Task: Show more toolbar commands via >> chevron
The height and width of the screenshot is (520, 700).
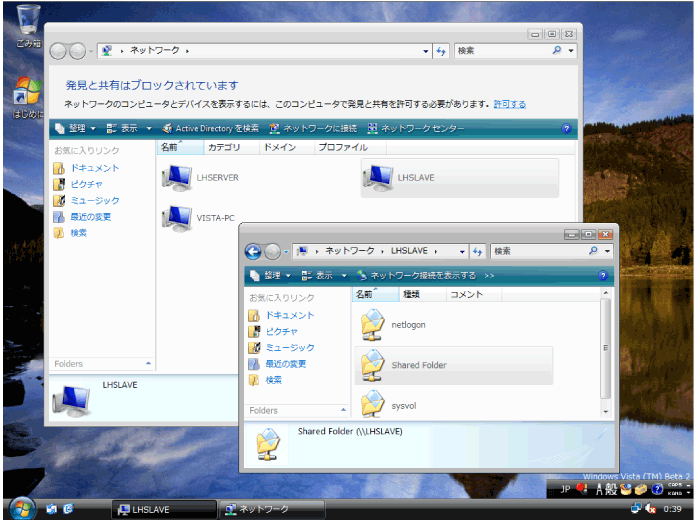Action: click(489, 276)
